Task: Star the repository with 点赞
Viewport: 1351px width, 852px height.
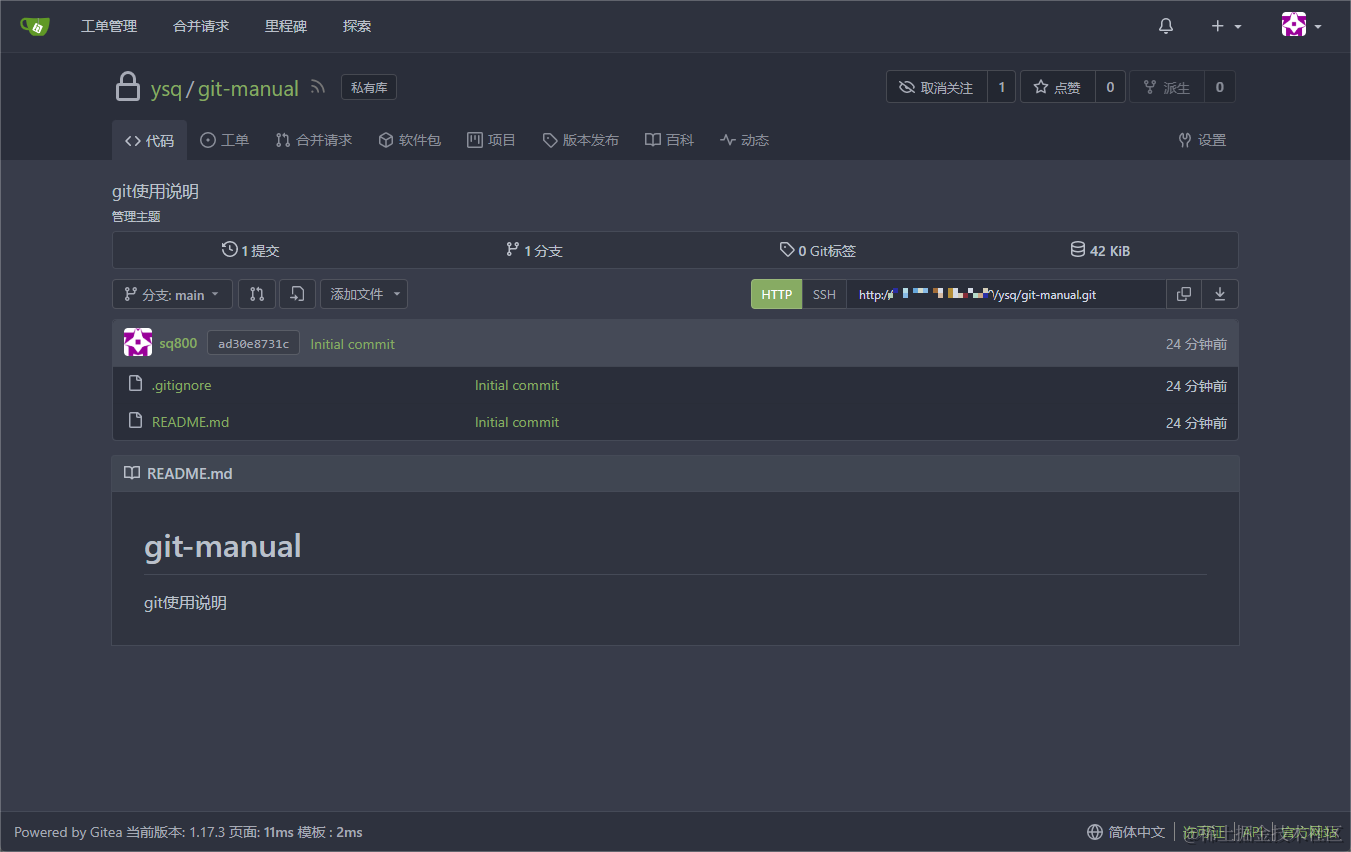Action: pos(1058,87)
